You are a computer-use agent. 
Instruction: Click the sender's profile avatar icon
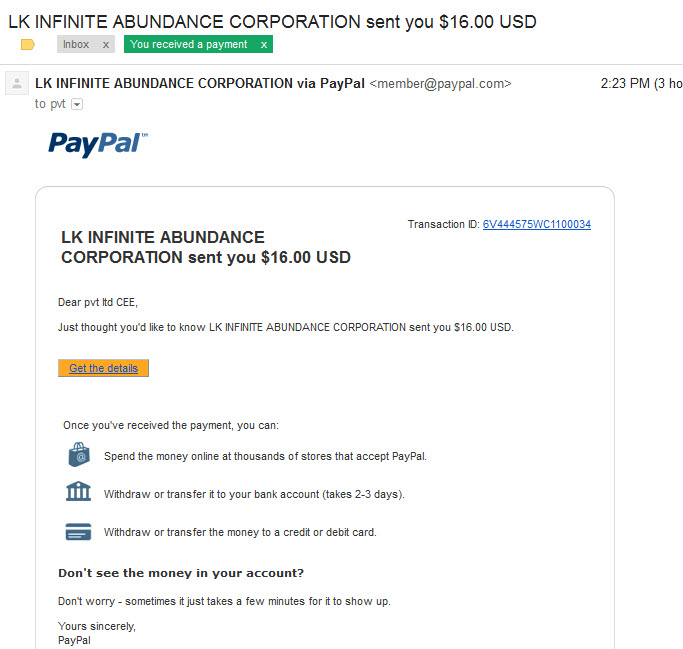click(x=17, y=83)
